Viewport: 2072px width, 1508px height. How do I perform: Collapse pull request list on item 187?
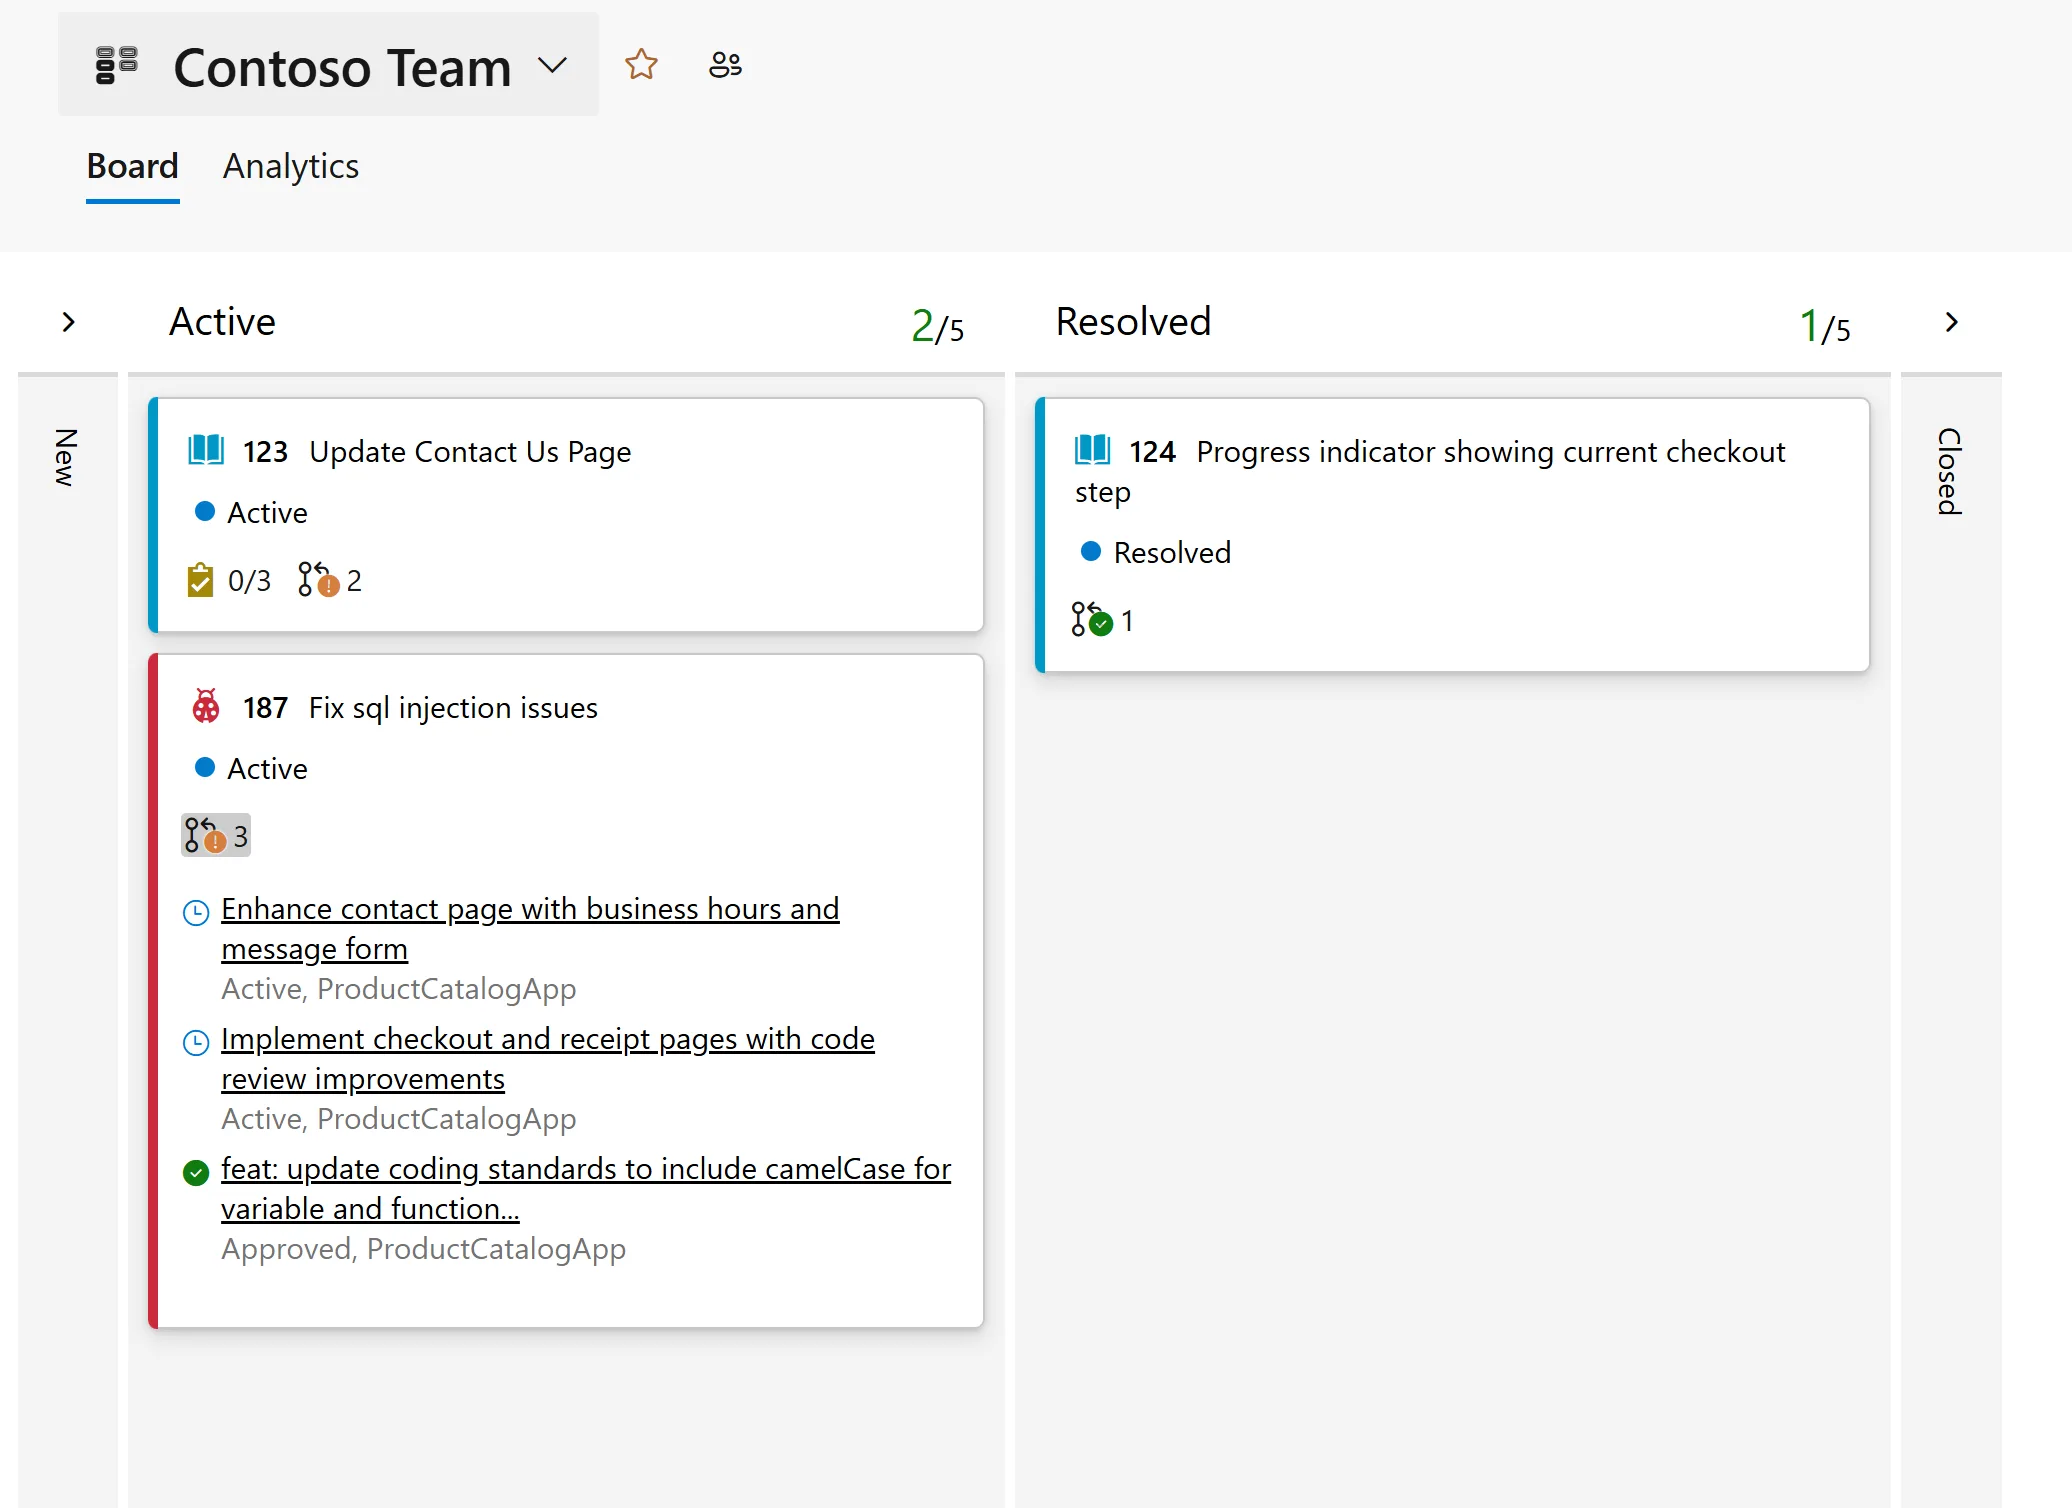click(x=216, y=836)
